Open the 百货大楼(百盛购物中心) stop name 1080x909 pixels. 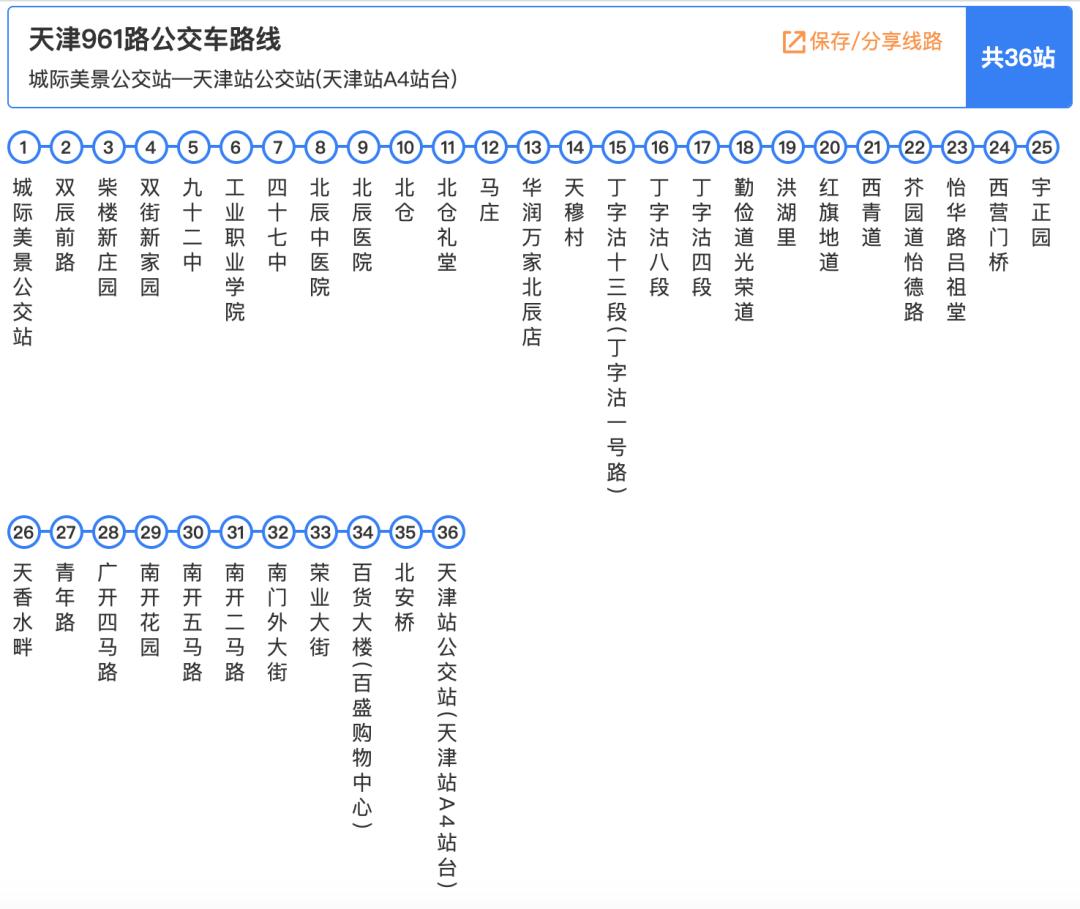pos(362,696)
